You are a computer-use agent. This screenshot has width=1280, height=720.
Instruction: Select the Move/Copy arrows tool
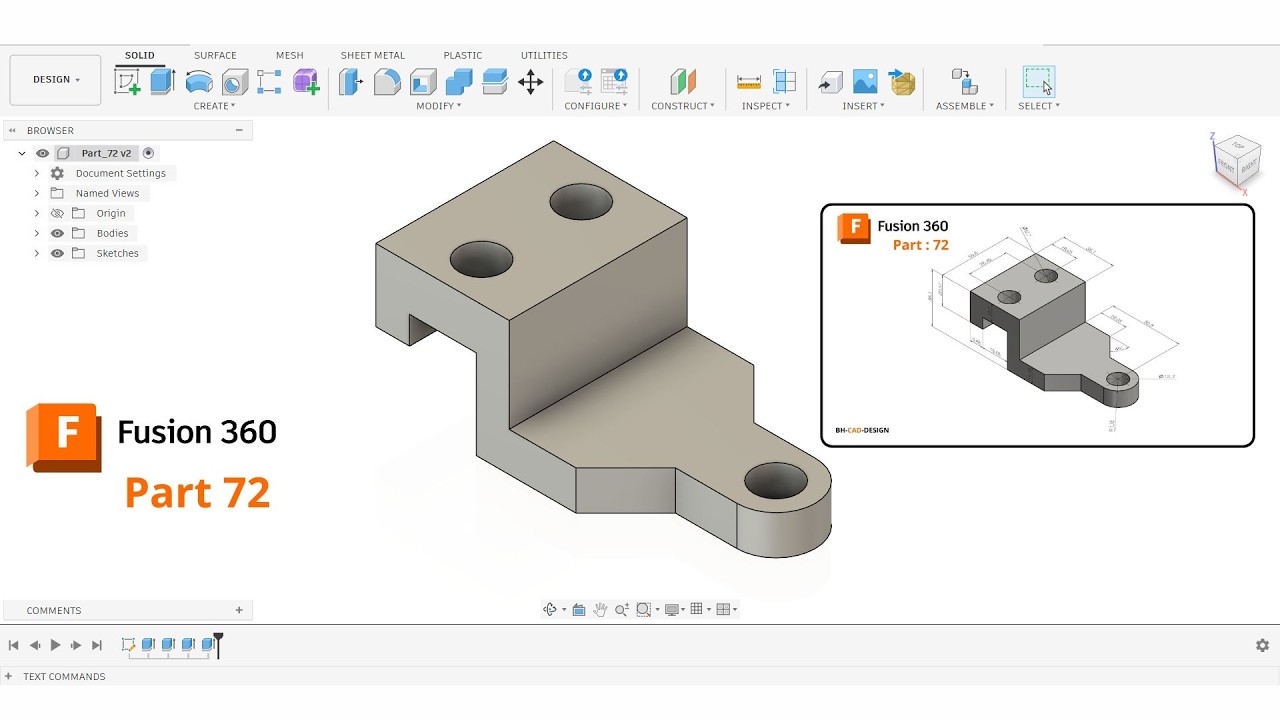click(x=531, y=82)
